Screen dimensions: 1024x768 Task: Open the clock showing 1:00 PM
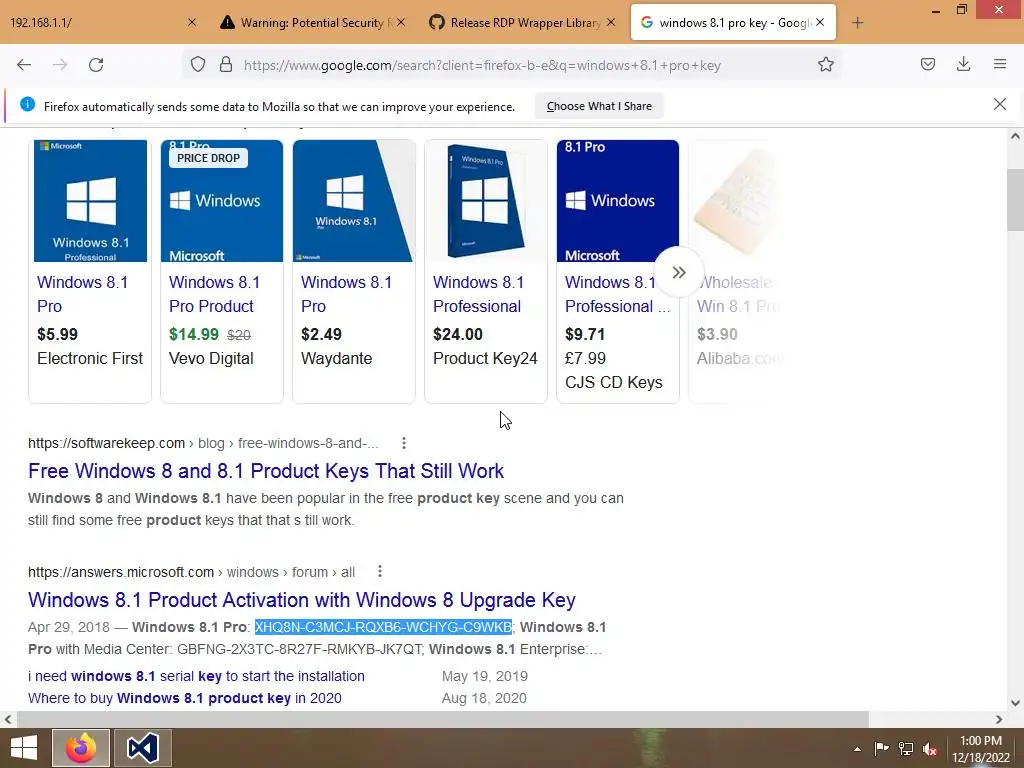(981, 749)
